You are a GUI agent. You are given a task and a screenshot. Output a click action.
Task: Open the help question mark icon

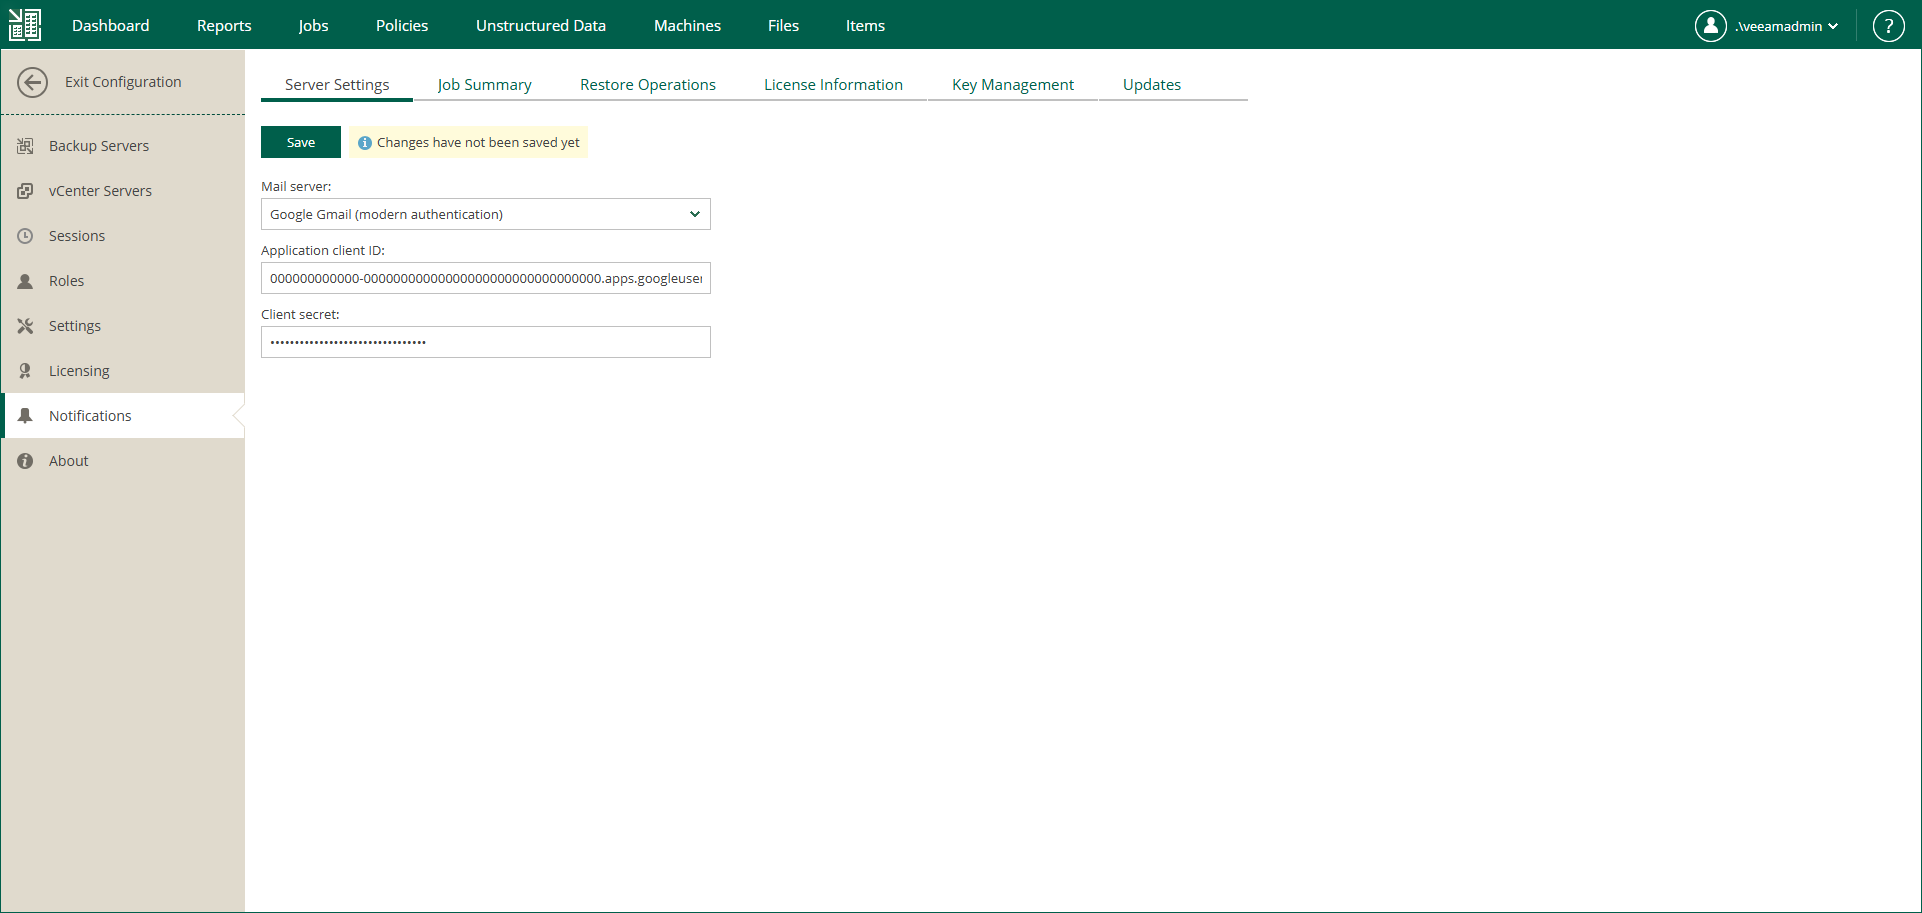[x=1888, y=25]
